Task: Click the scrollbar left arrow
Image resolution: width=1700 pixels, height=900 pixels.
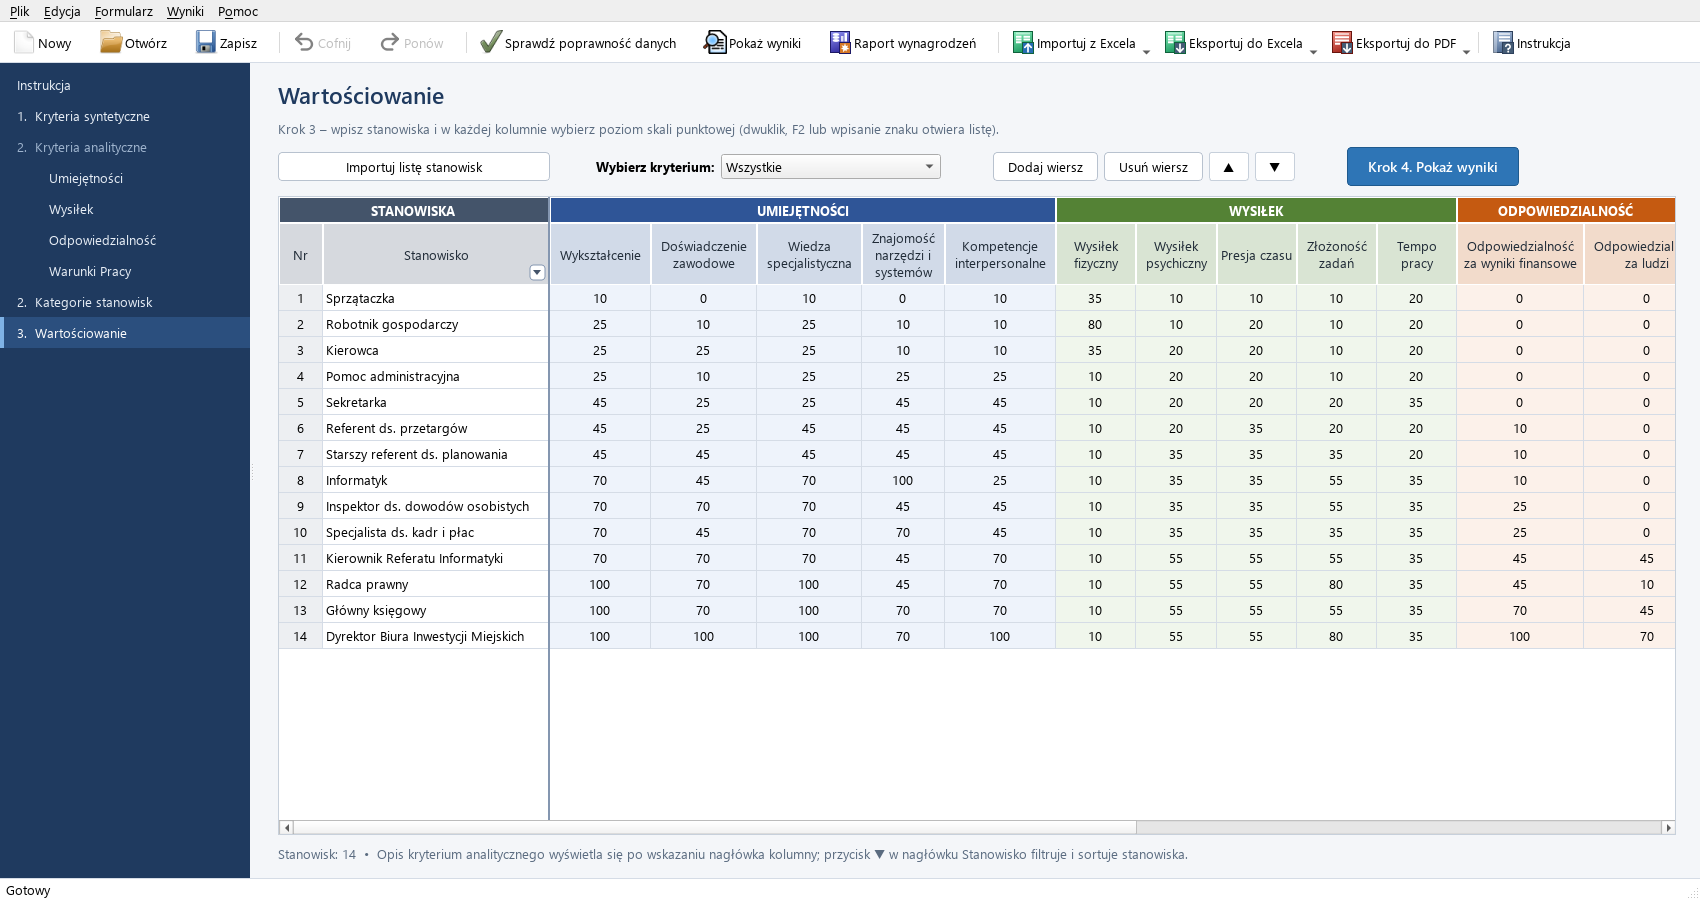Action: tap(286, 827)
